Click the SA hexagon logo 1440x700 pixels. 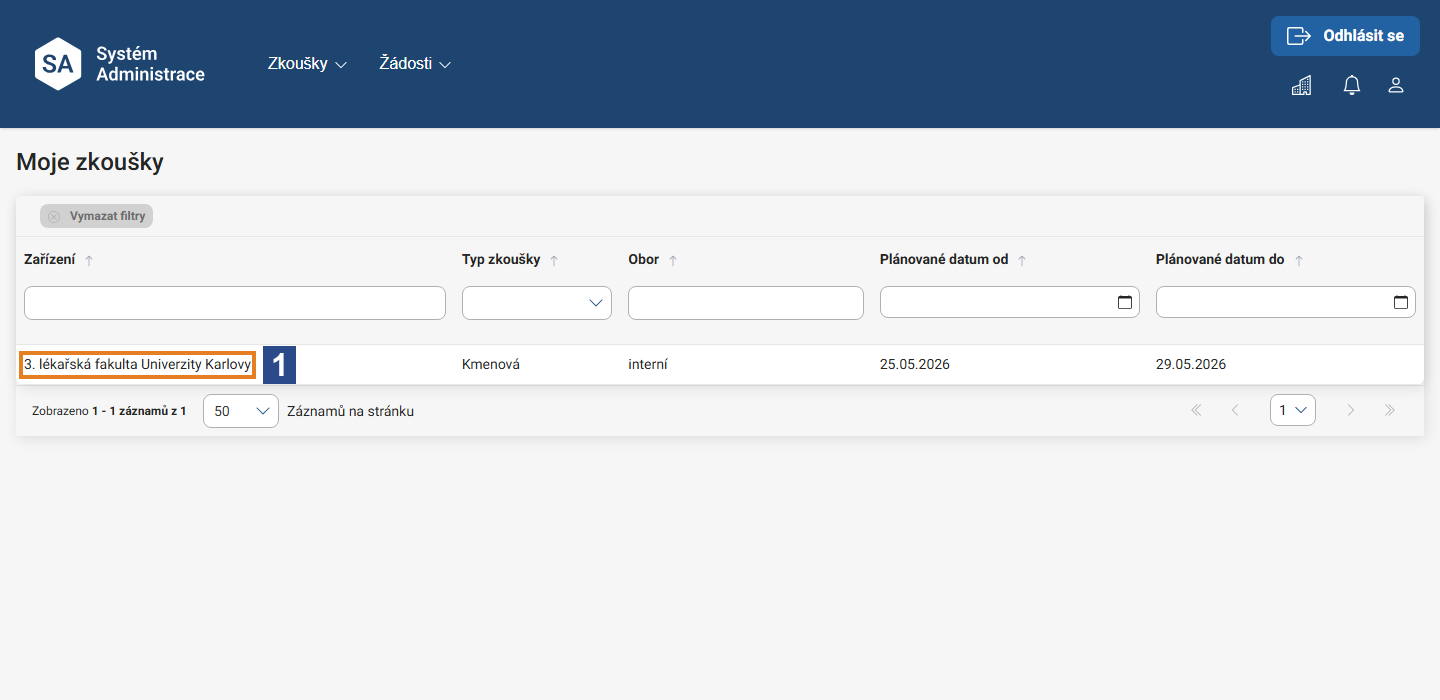point(58,64)
